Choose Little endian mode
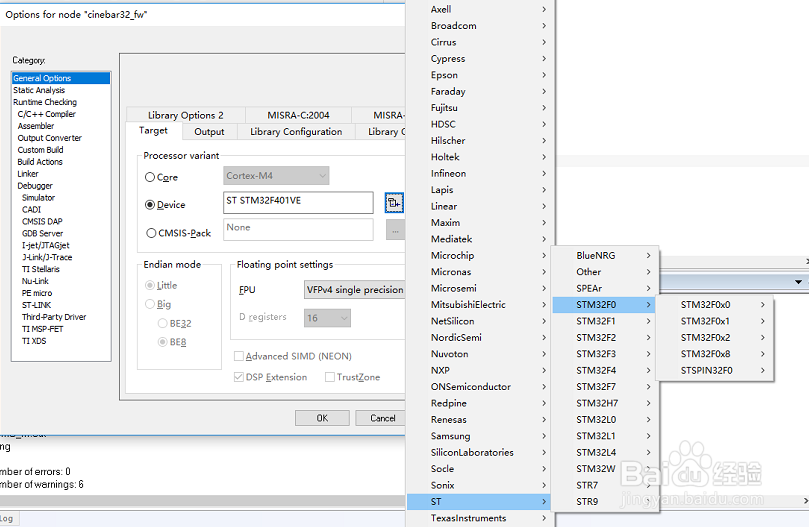The image size is (809, 527). pos(150,285)
